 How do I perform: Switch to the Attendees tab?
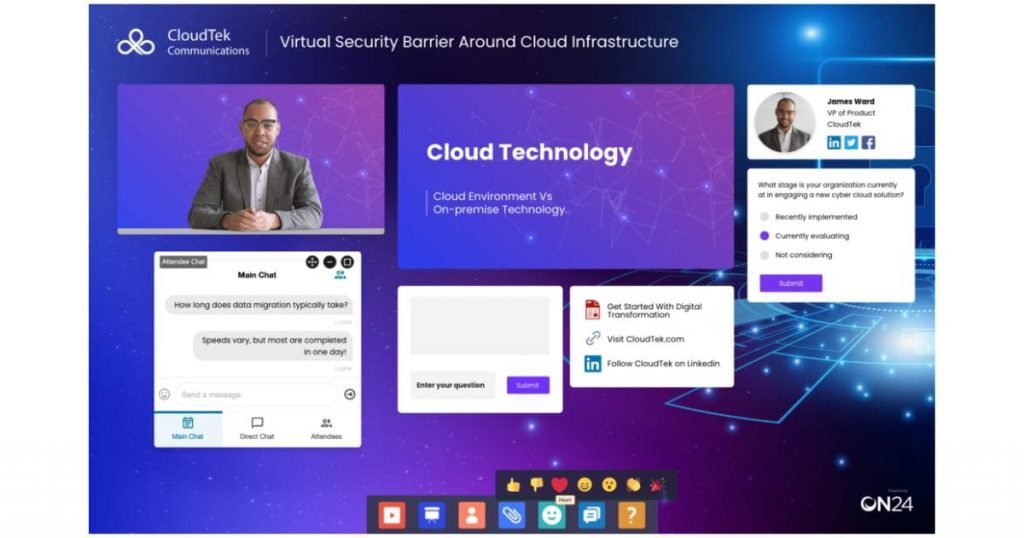(326, 428)
